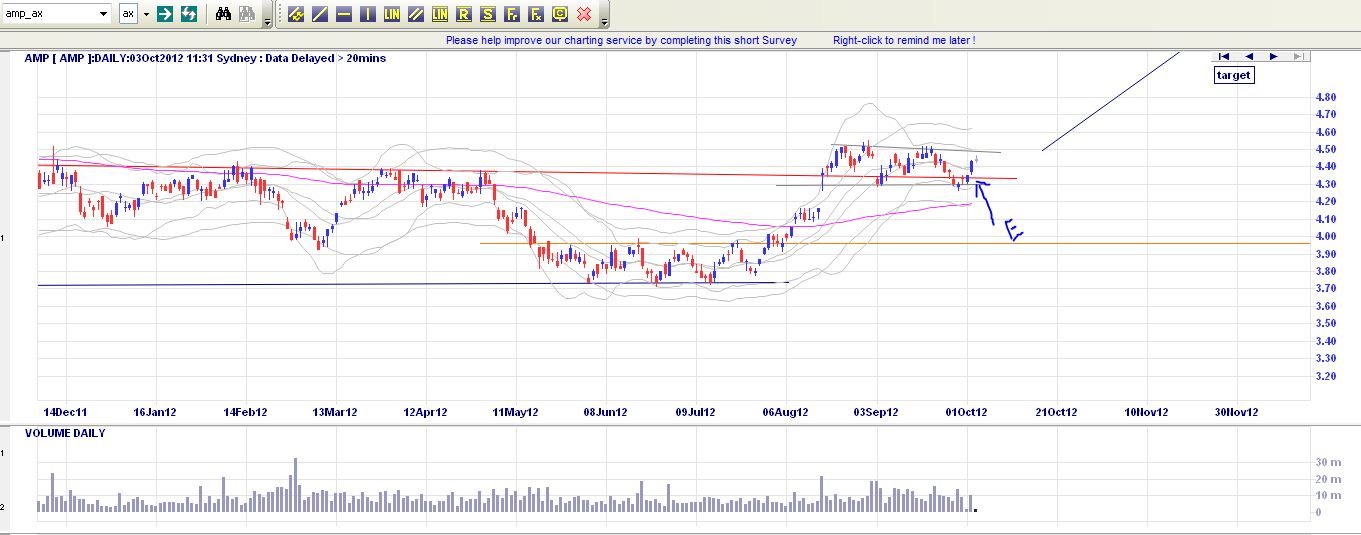The height and width of the screenshot is (535, 1361).
Task: Select the Fr Fibonacci retracement tool
Action: coord(512,14)
